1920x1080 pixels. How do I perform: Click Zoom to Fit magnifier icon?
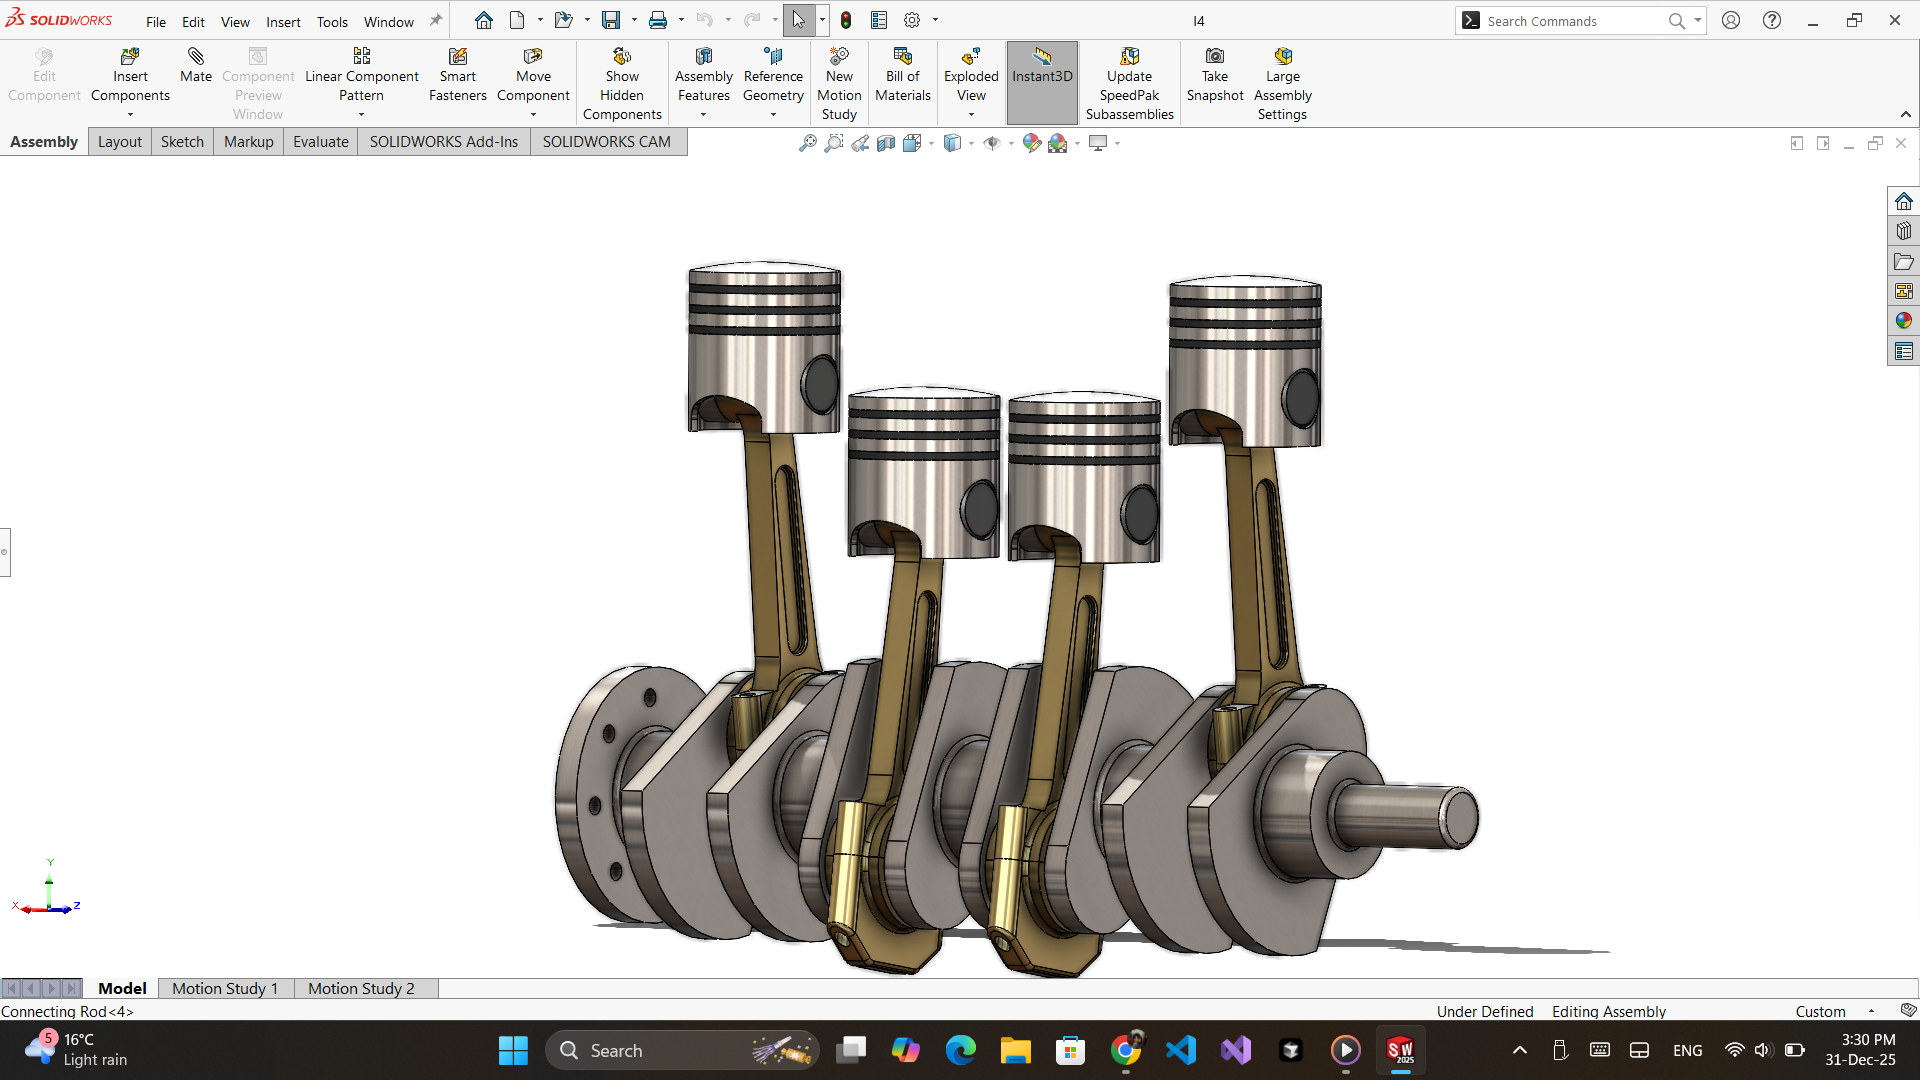tap(808, 143)
